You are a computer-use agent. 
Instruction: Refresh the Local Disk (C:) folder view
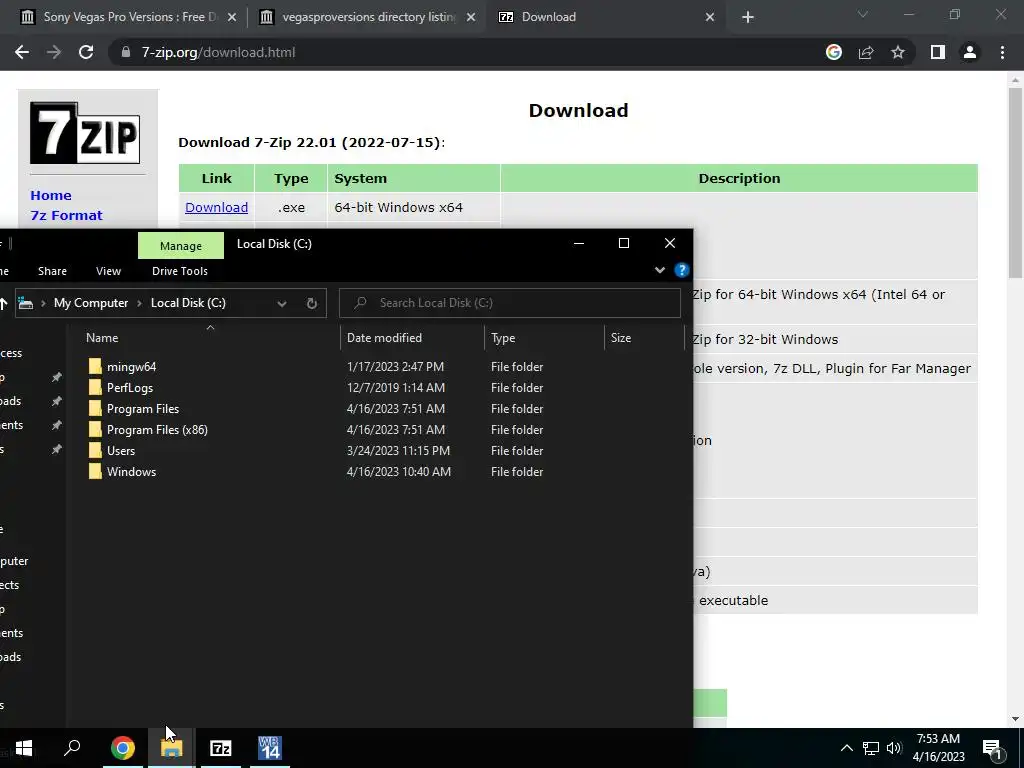click(x=312, y=303)
